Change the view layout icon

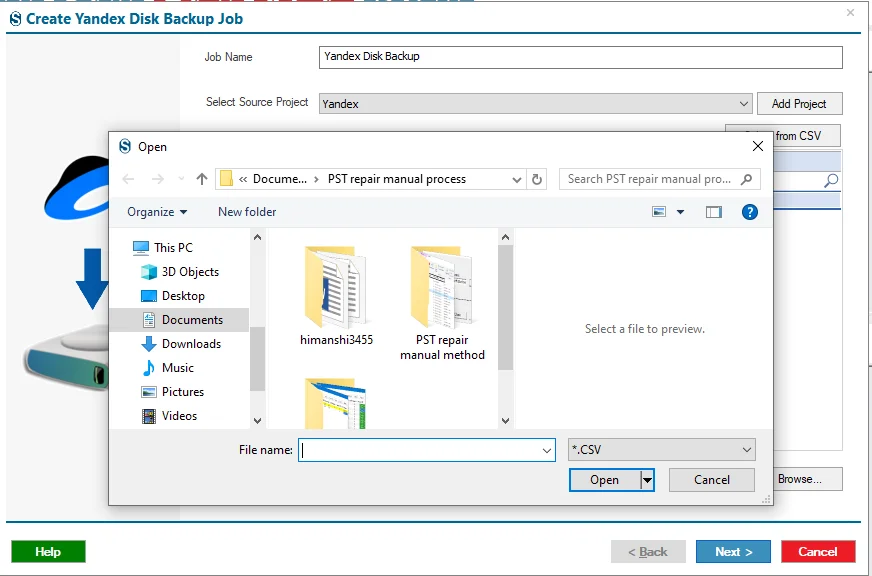click(659, 212)
